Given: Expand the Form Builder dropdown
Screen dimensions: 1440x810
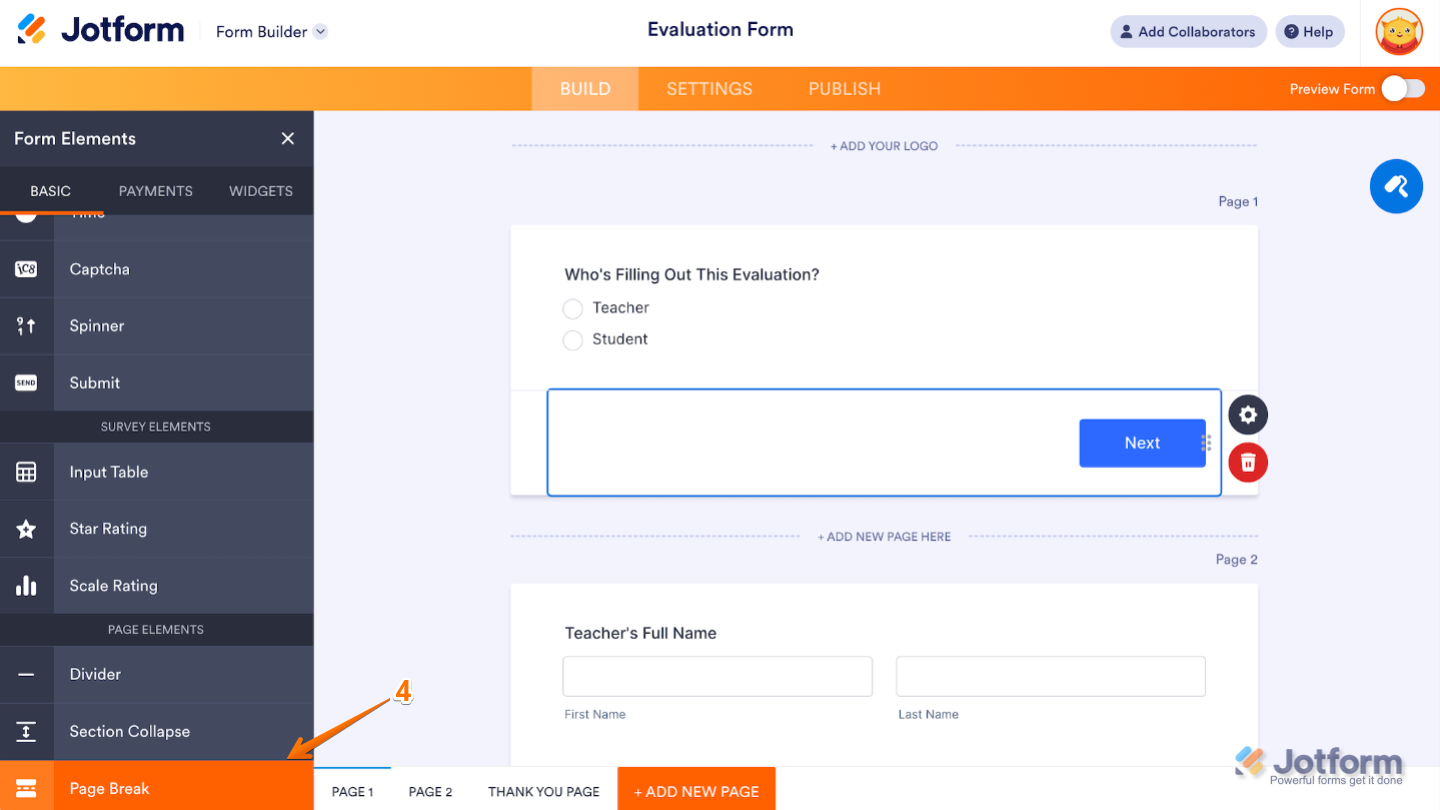Looking at the screenshot, I should click(x=320, y=32).
